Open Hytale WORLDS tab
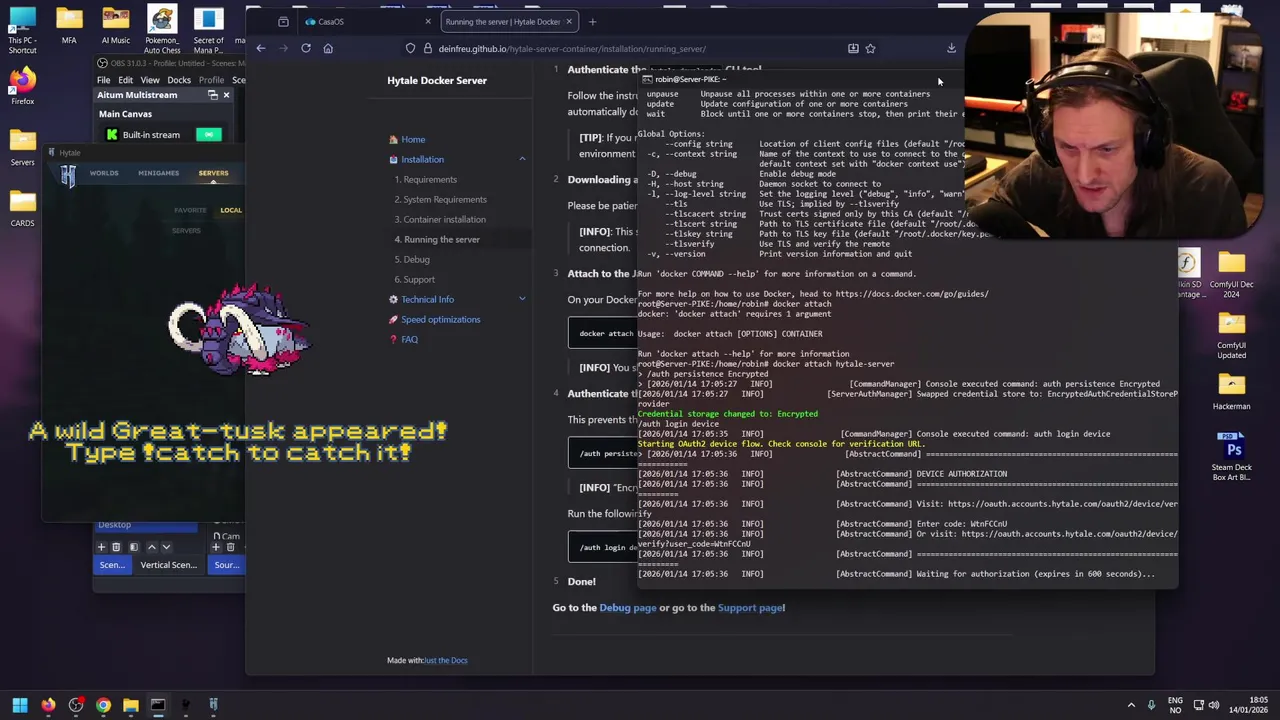Screen dimensions: 1280x720 point(104,173)
